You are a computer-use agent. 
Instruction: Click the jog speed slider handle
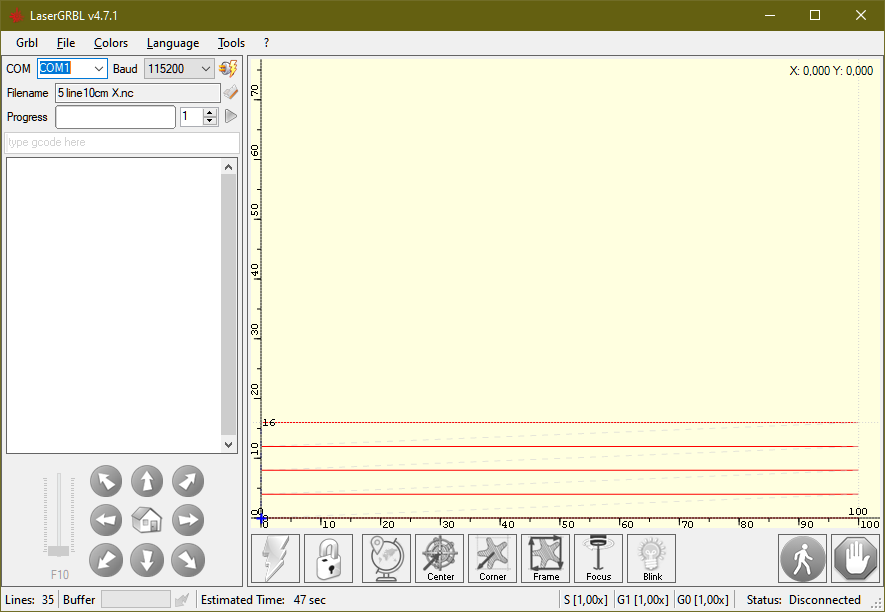coord(59,551)
